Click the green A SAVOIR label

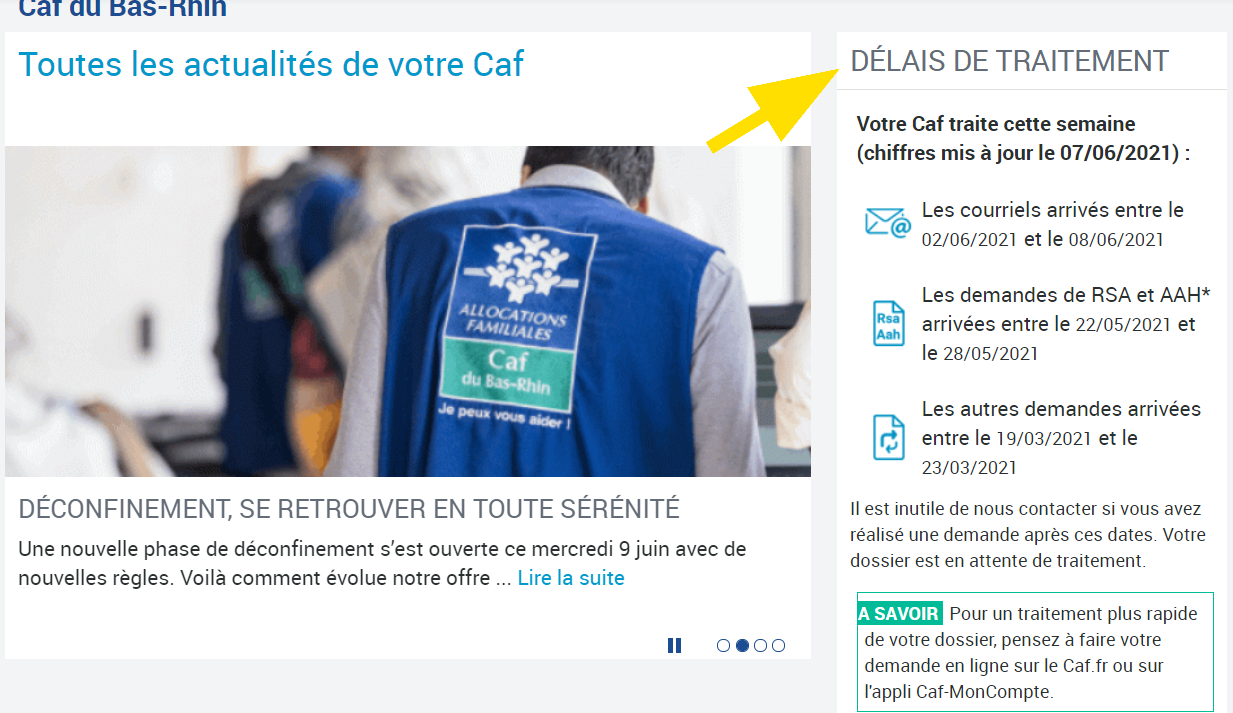pyautogui.click(x=899, y=614)
